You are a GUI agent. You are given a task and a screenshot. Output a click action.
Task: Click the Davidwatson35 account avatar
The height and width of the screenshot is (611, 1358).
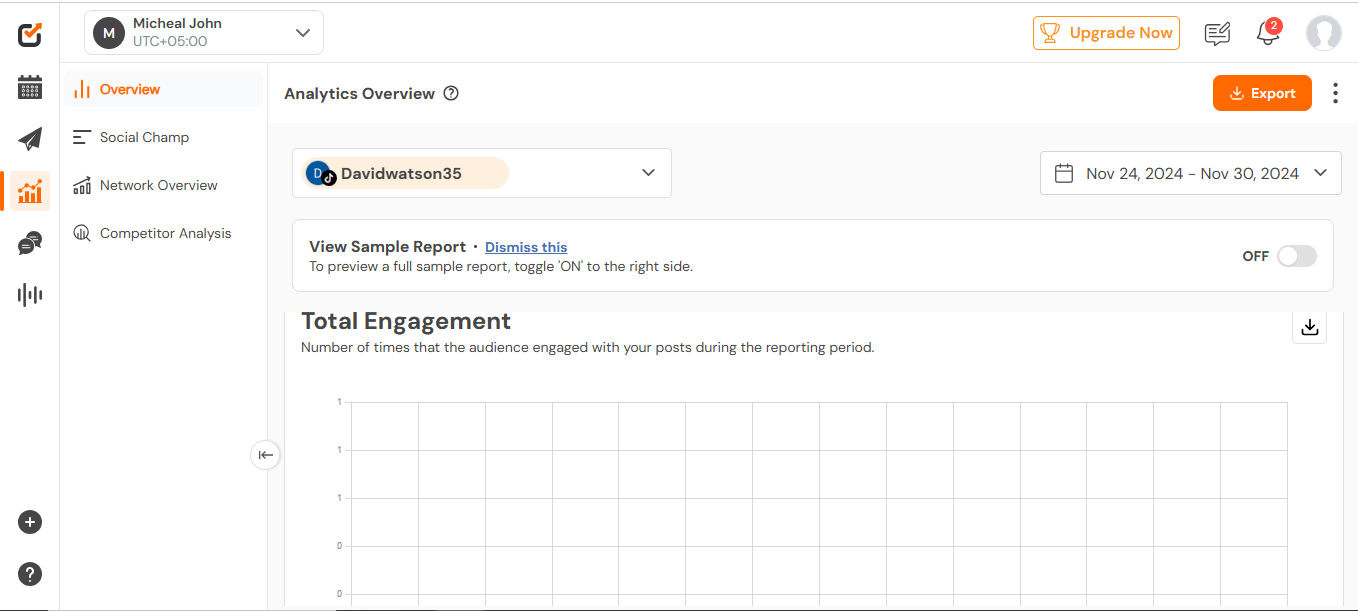point(319,173)
